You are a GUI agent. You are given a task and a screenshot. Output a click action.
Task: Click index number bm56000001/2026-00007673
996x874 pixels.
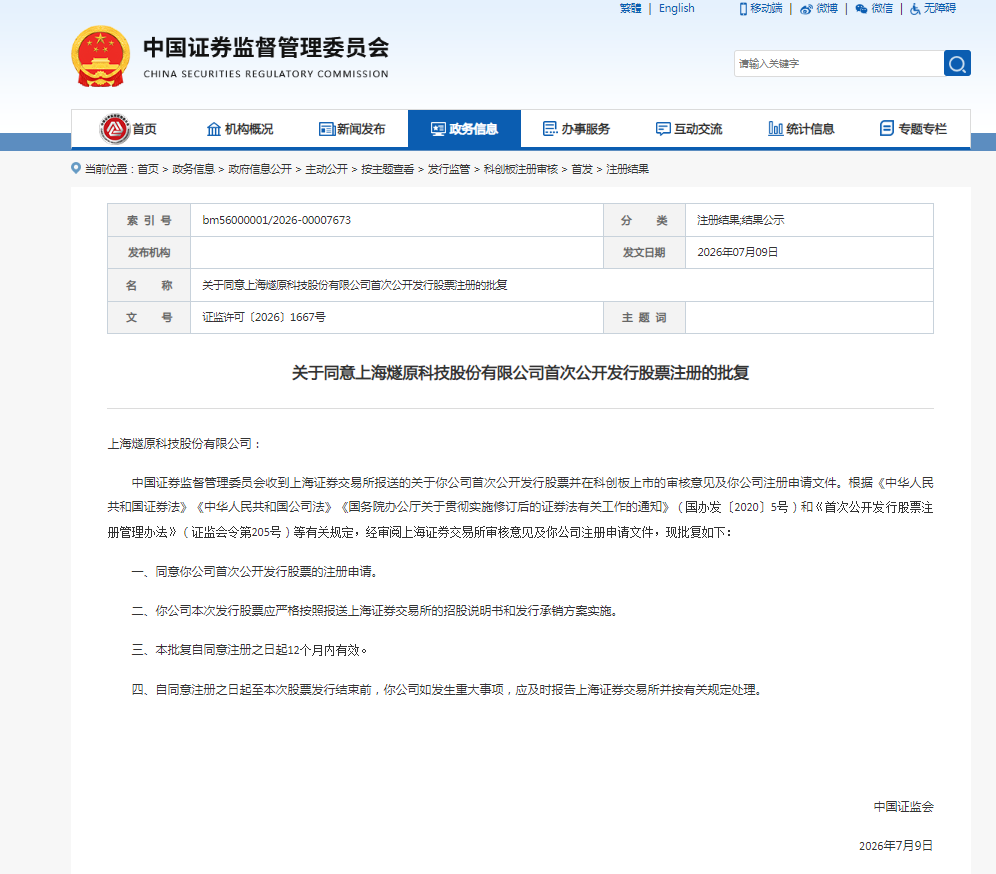(276, 220)
